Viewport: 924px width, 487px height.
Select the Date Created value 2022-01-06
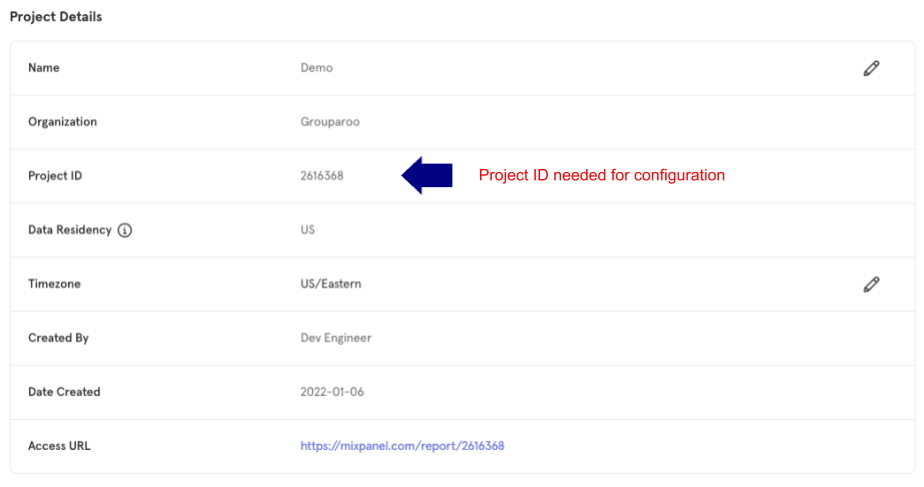pyautogui.click(x=332, y=392)
